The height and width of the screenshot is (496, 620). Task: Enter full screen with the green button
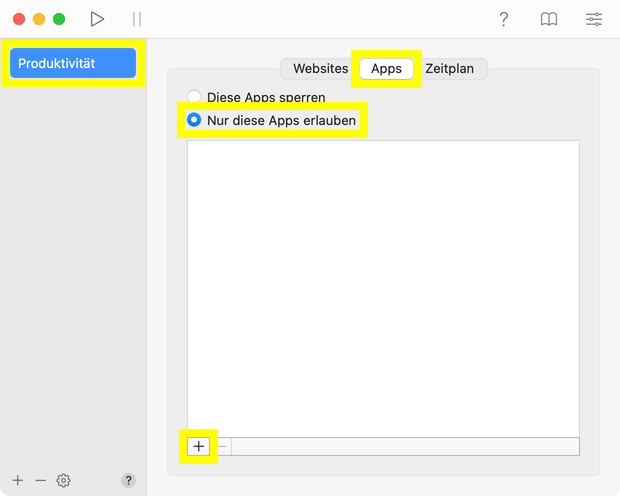(59, 19)
